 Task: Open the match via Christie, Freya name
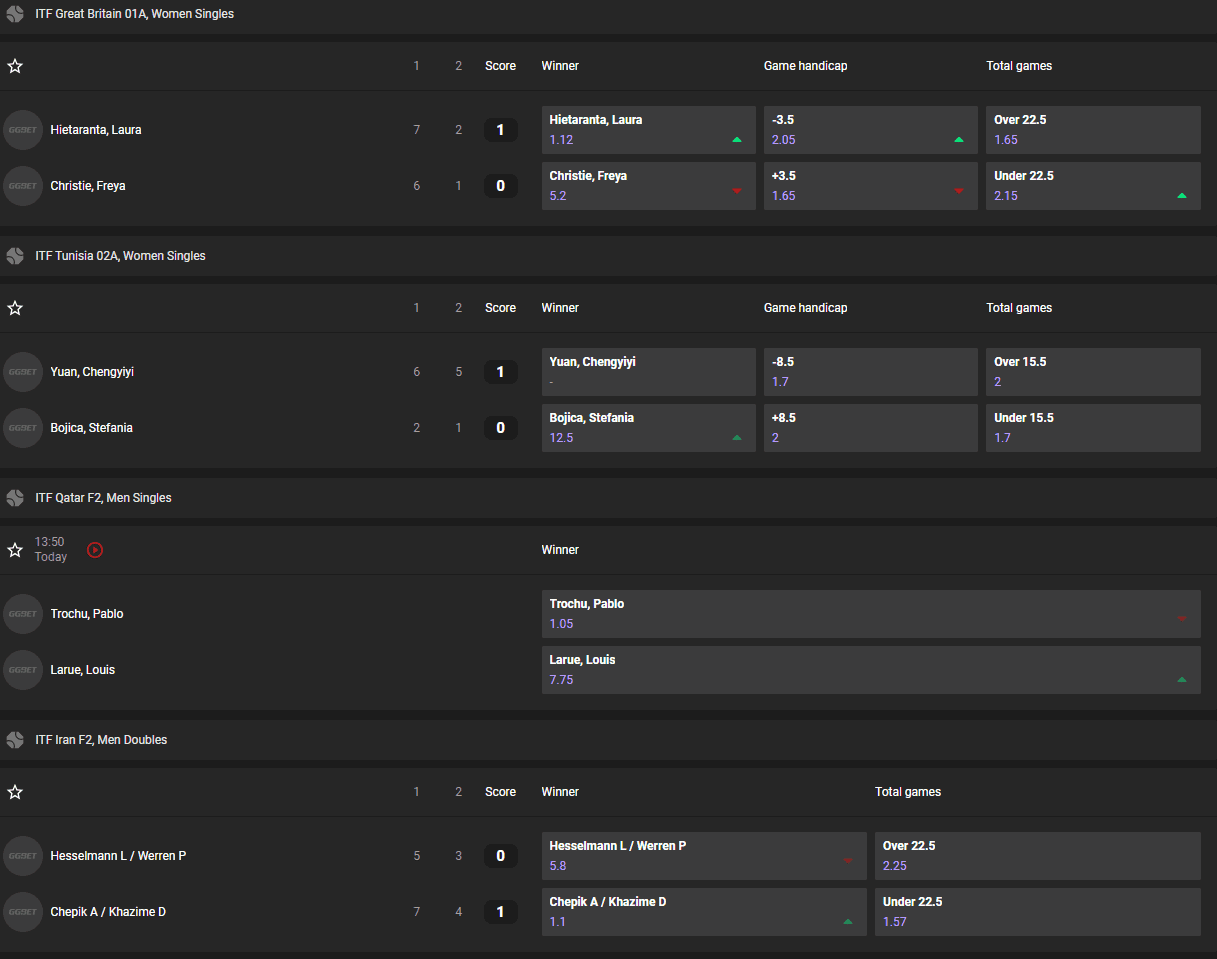coord(88,186)
